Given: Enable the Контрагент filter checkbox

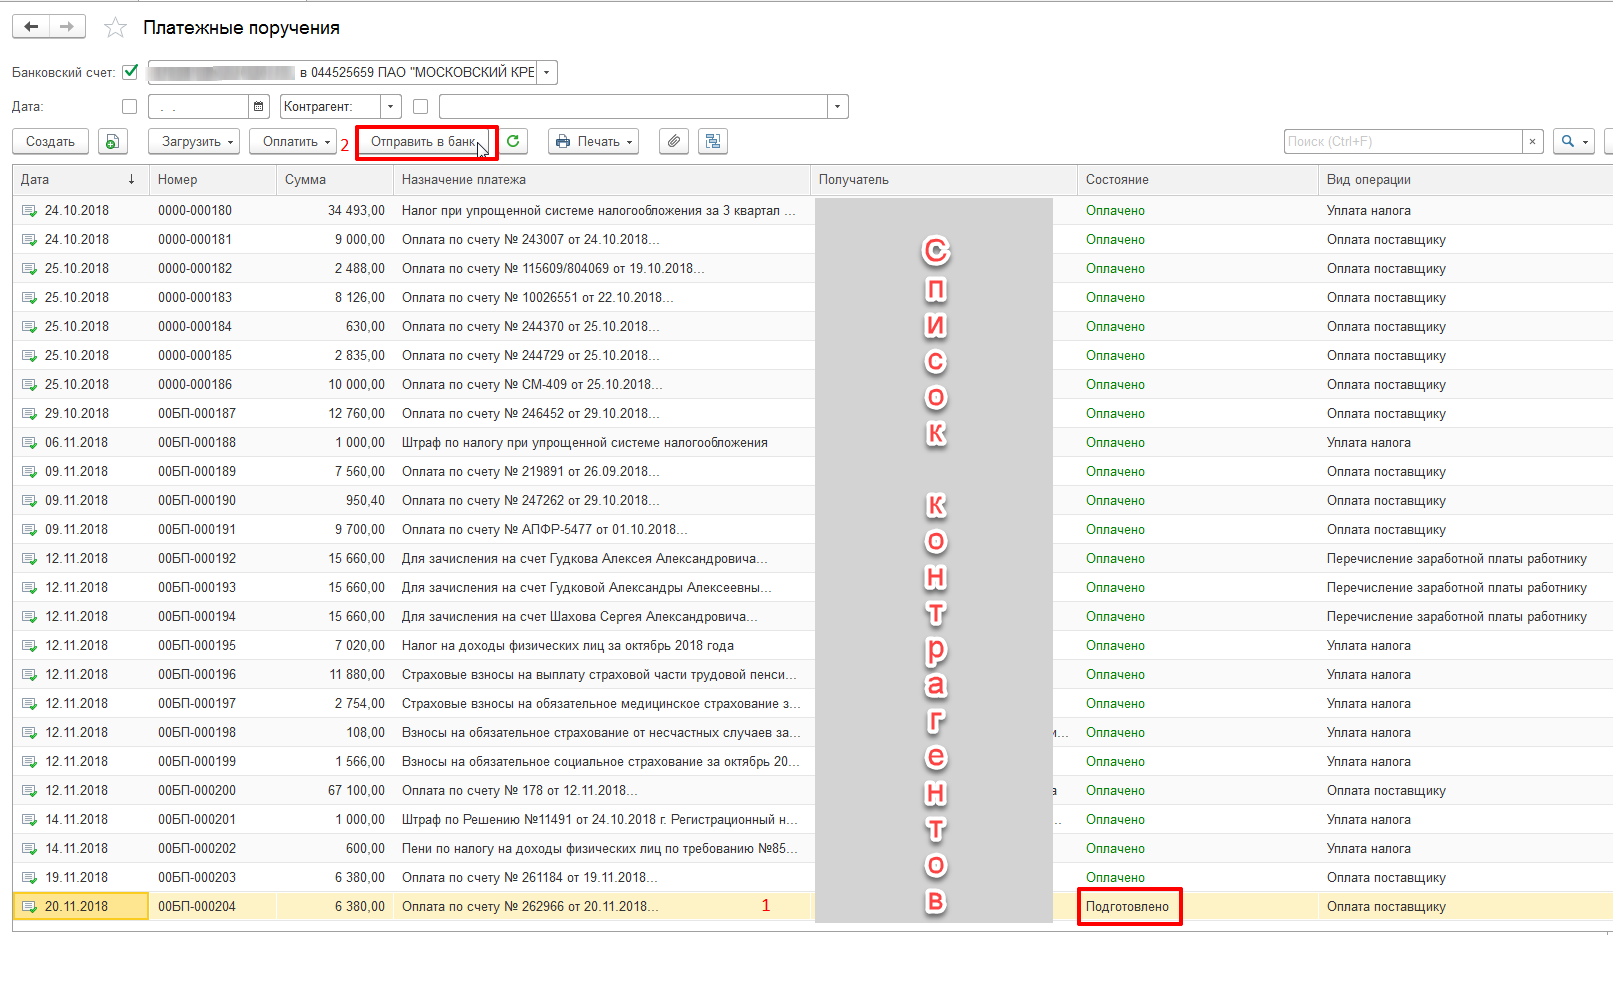Looking at the screenshot, I should (x=420, y=107).
